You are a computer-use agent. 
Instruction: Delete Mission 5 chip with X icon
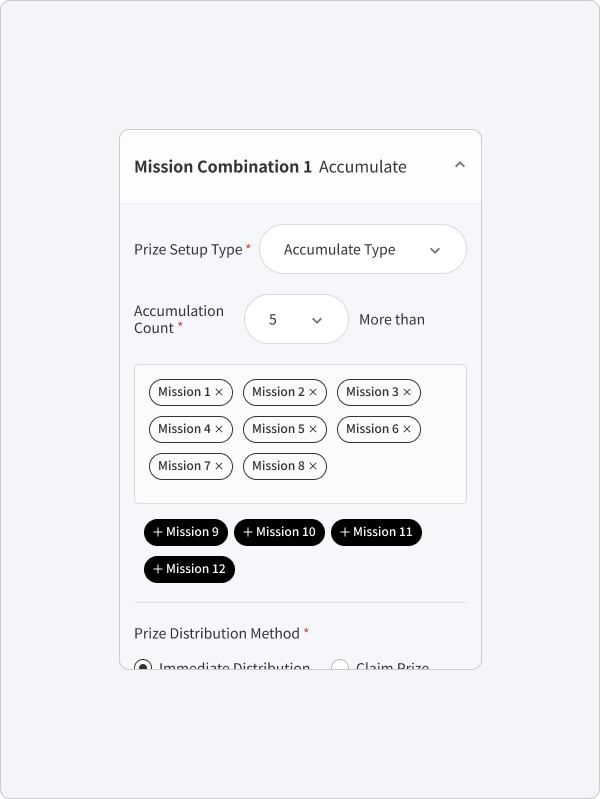[x=313, y=430]
